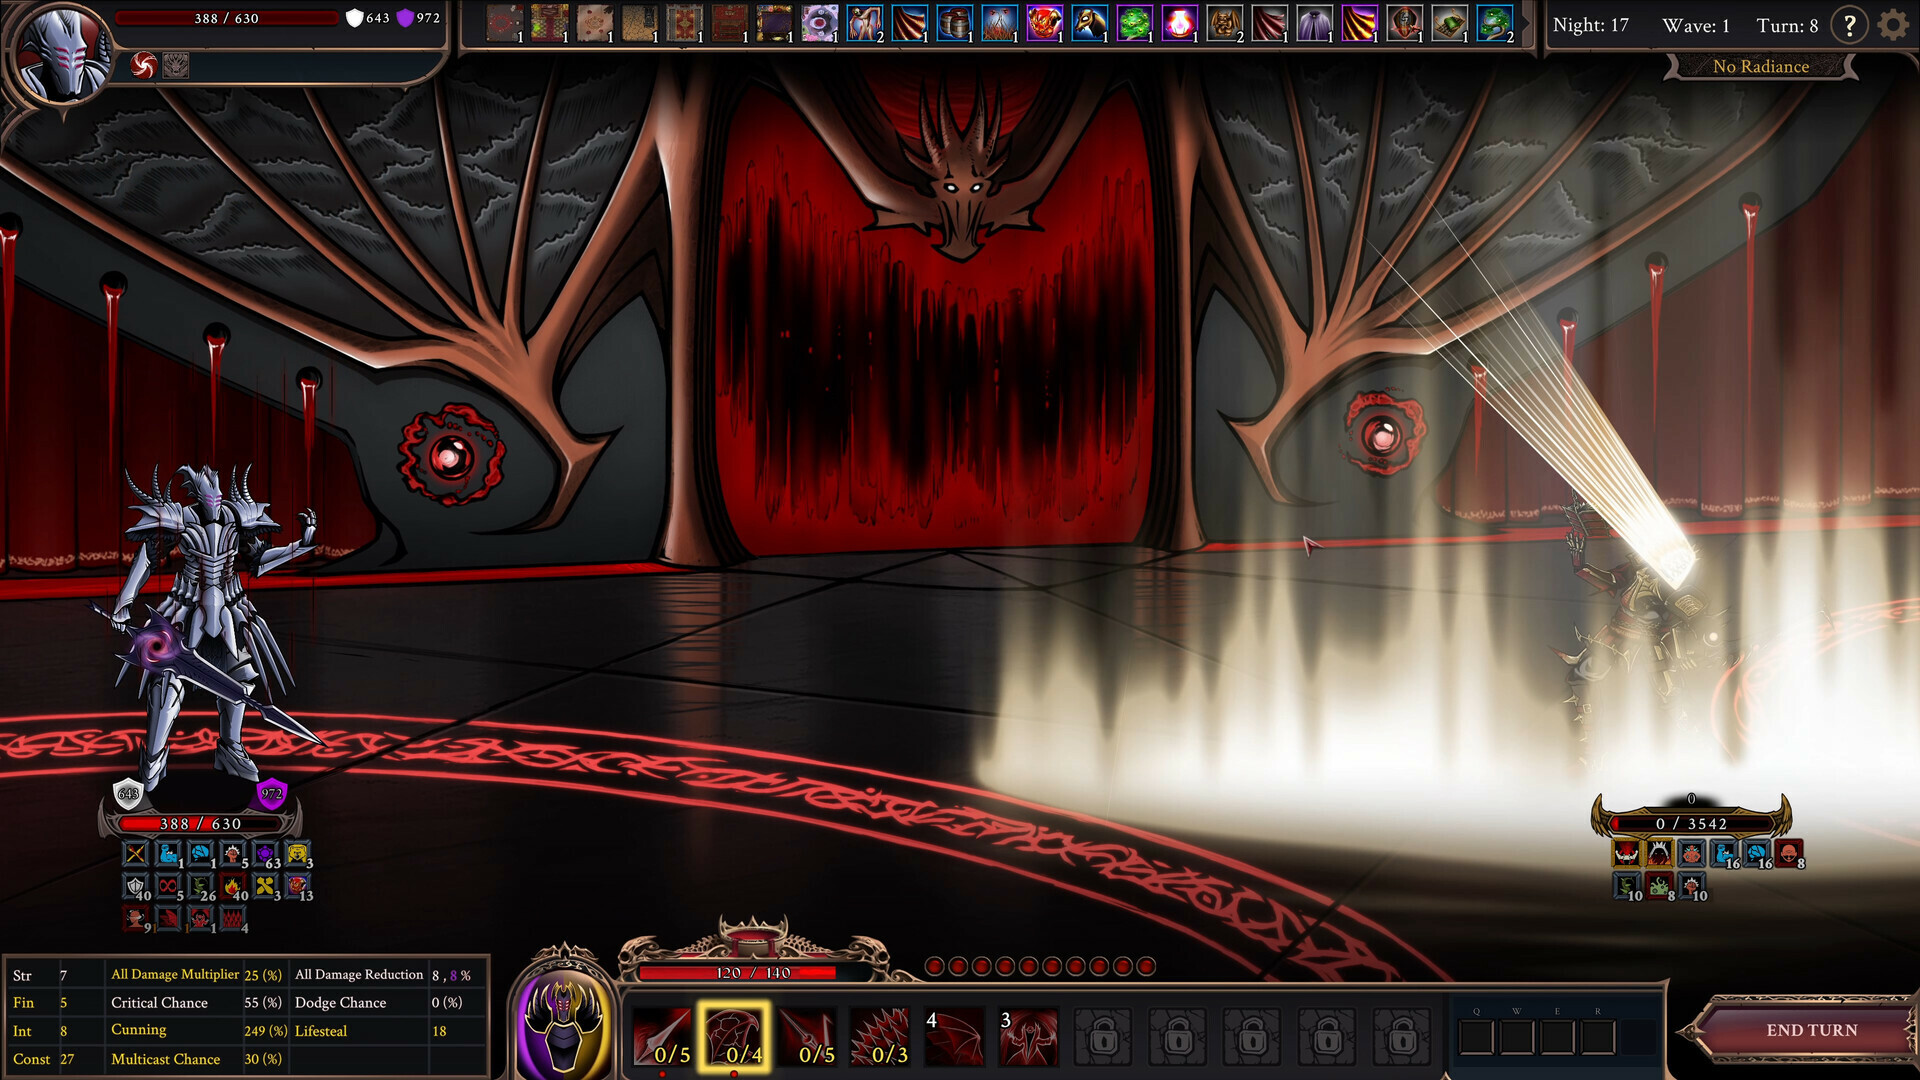Select the horse head item in the top inventory bar
The image size is (1920, 1080).
pos(1093,24)
